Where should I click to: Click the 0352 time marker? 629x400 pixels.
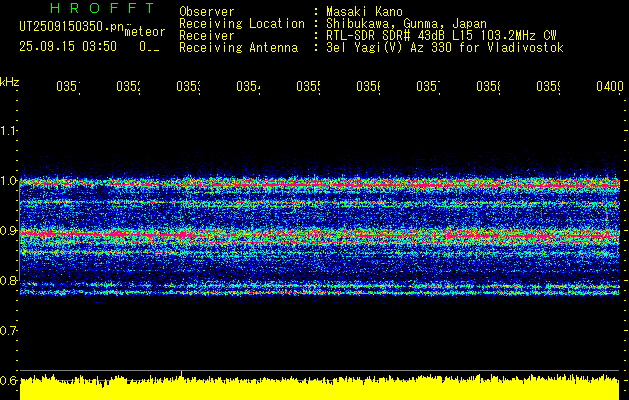coord(128,86)
